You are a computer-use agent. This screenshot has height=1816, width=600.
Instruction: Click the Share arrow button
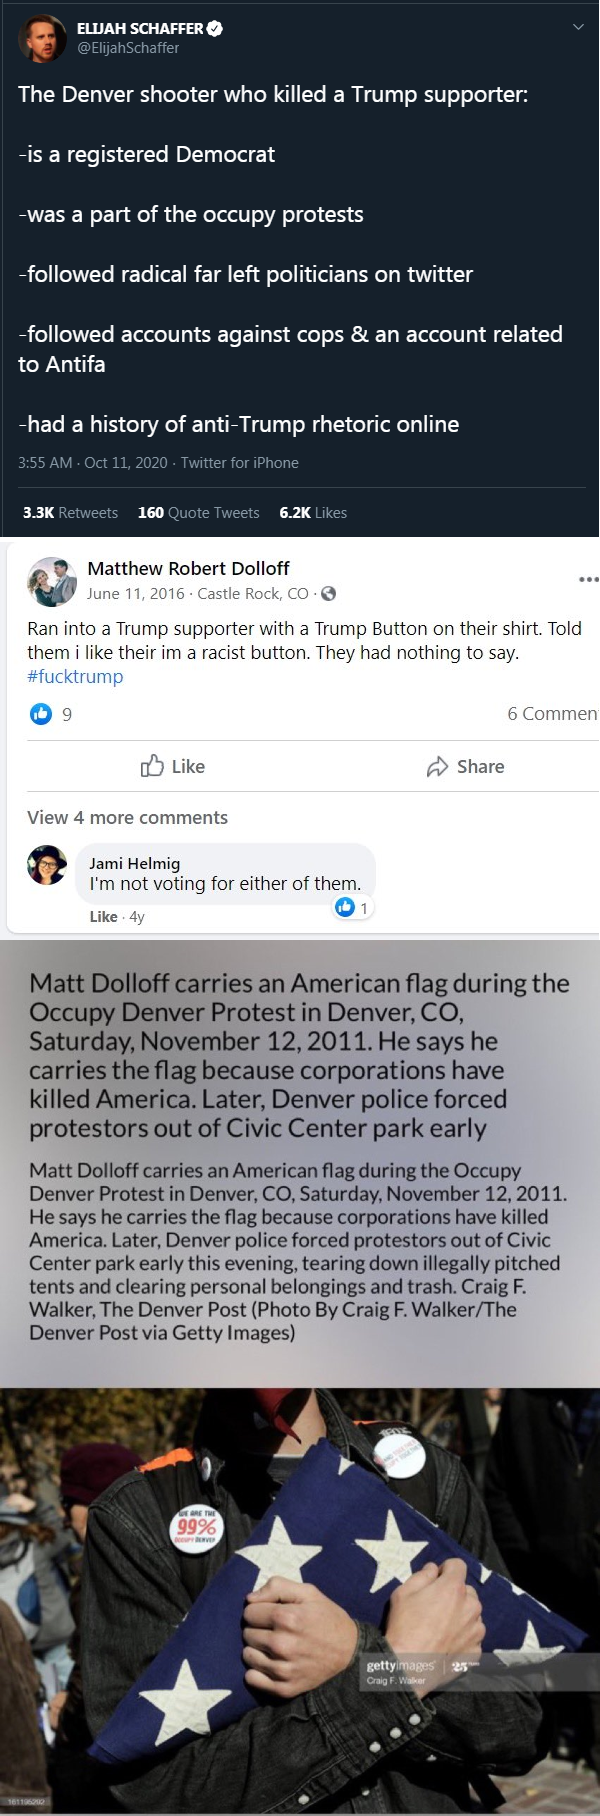465,767
